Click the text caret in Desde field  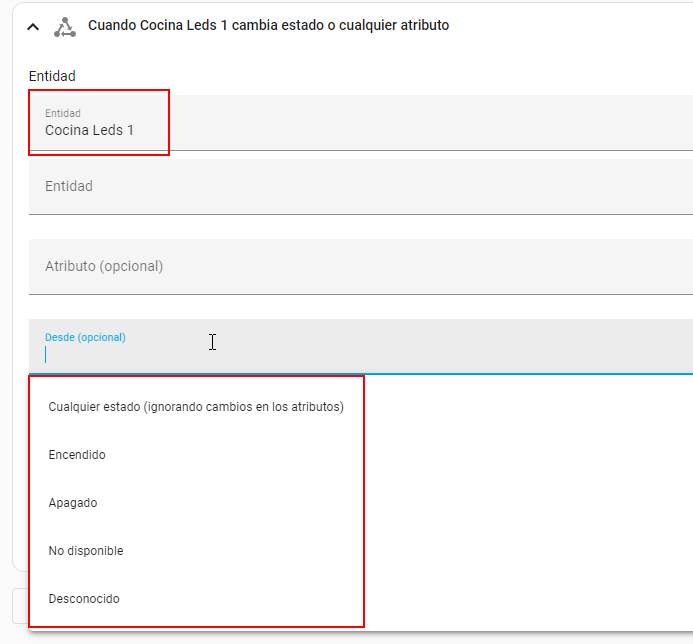click(46, 354)
